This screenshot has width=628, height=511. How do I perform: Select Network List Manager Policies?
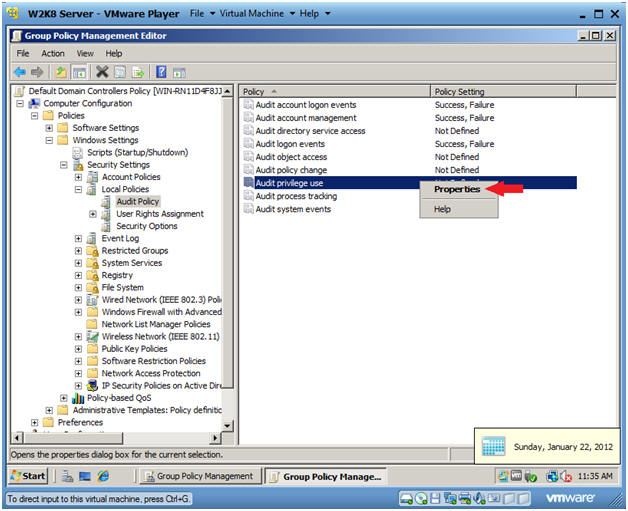[156, 324]
